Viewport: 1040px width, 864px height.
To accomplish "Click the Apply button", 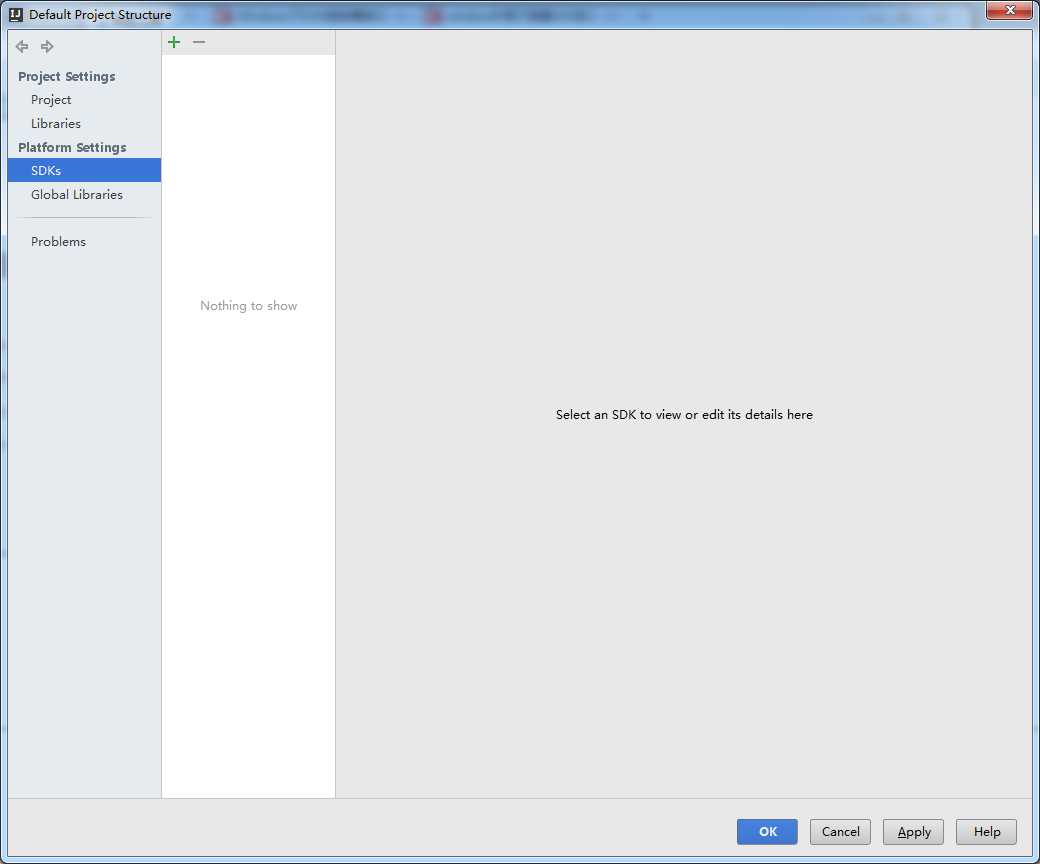I will click(913, 832).
